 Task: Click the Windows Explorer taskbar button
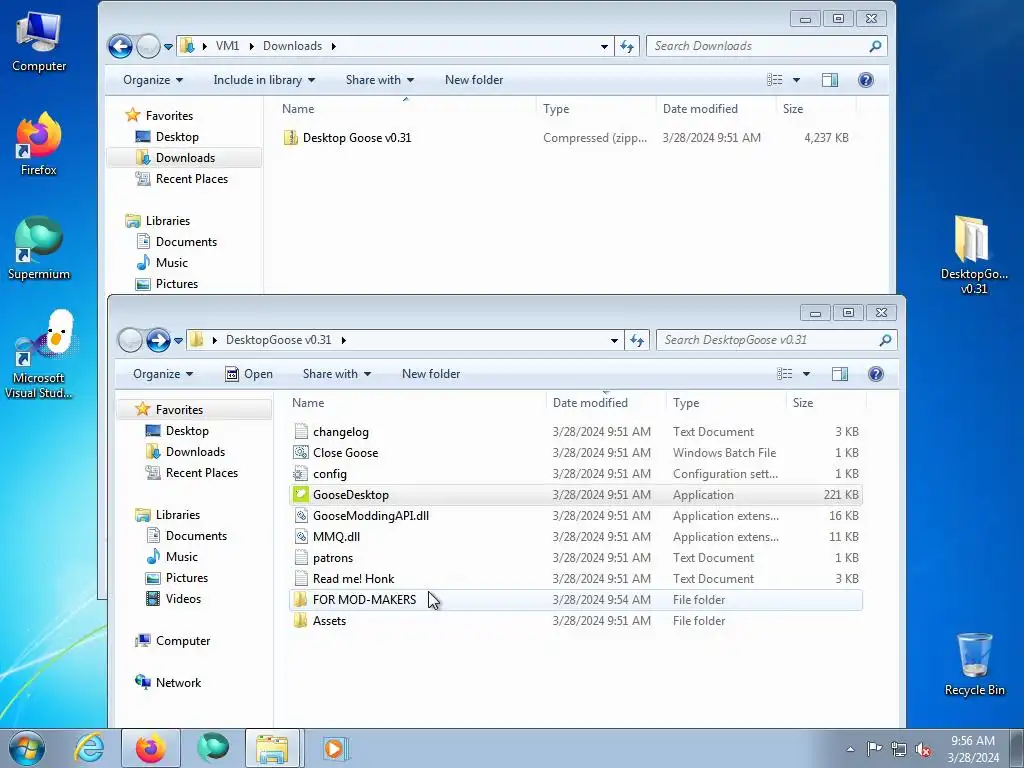(272, 748)
